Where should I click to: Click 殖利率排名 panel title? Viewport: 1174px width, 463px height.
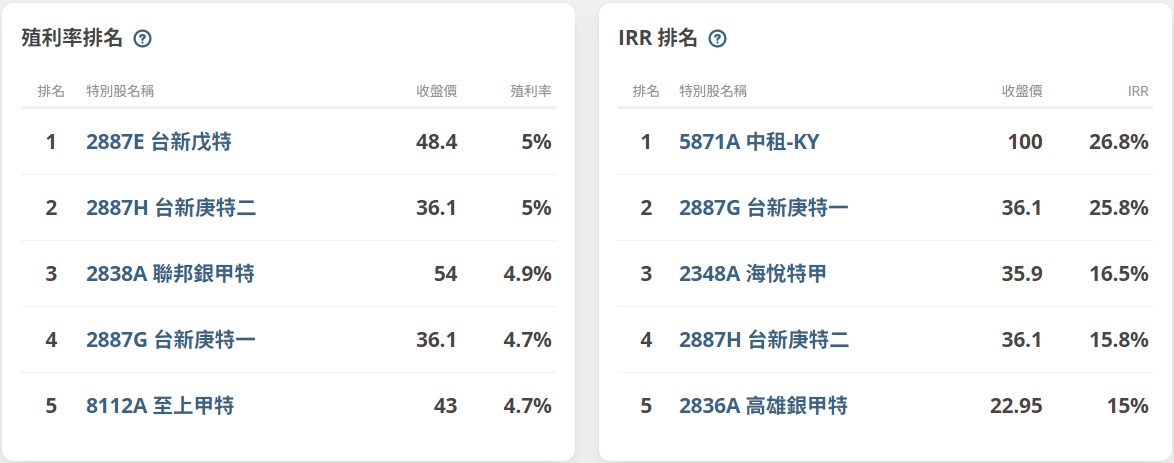point(72,39)
